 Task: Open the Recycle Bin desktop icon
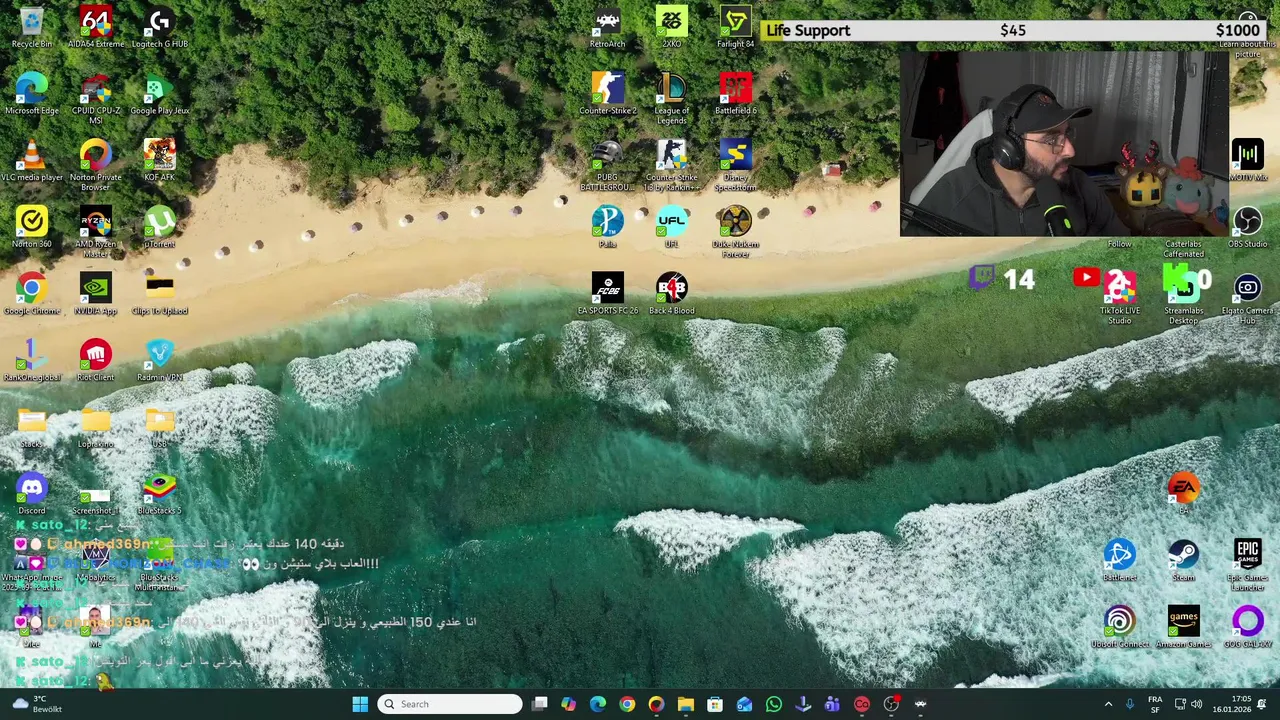(x=32, y=28)
